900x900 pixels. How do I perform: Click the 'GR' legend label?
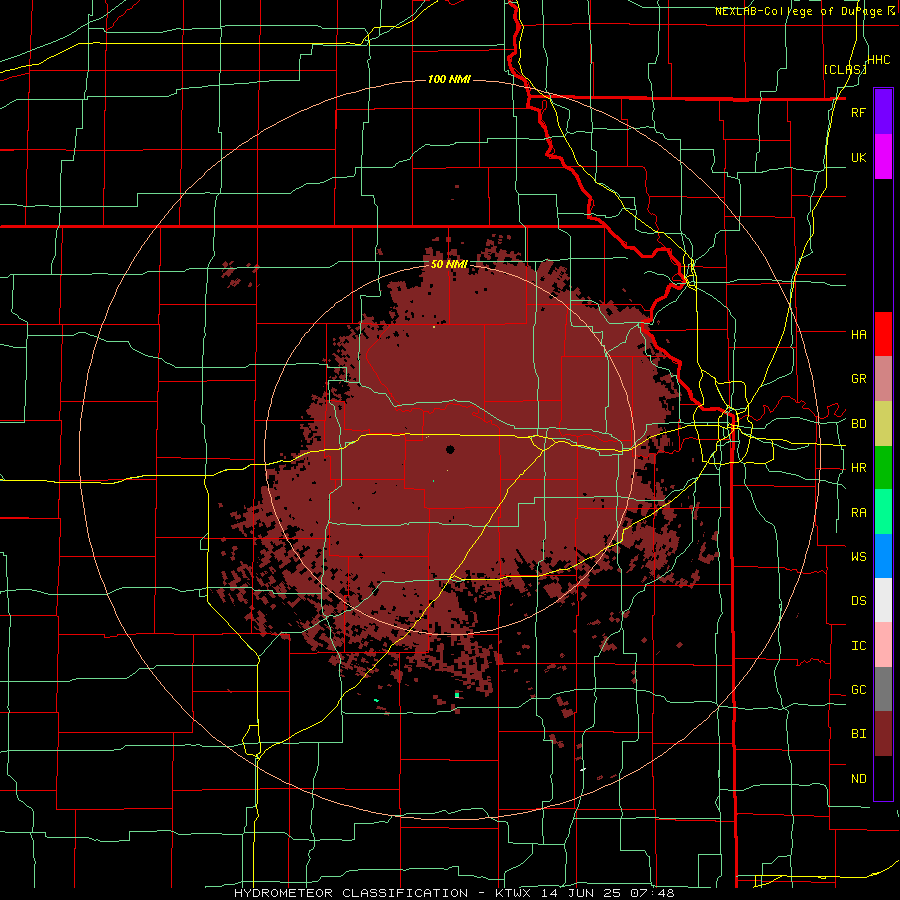[858, 379]
